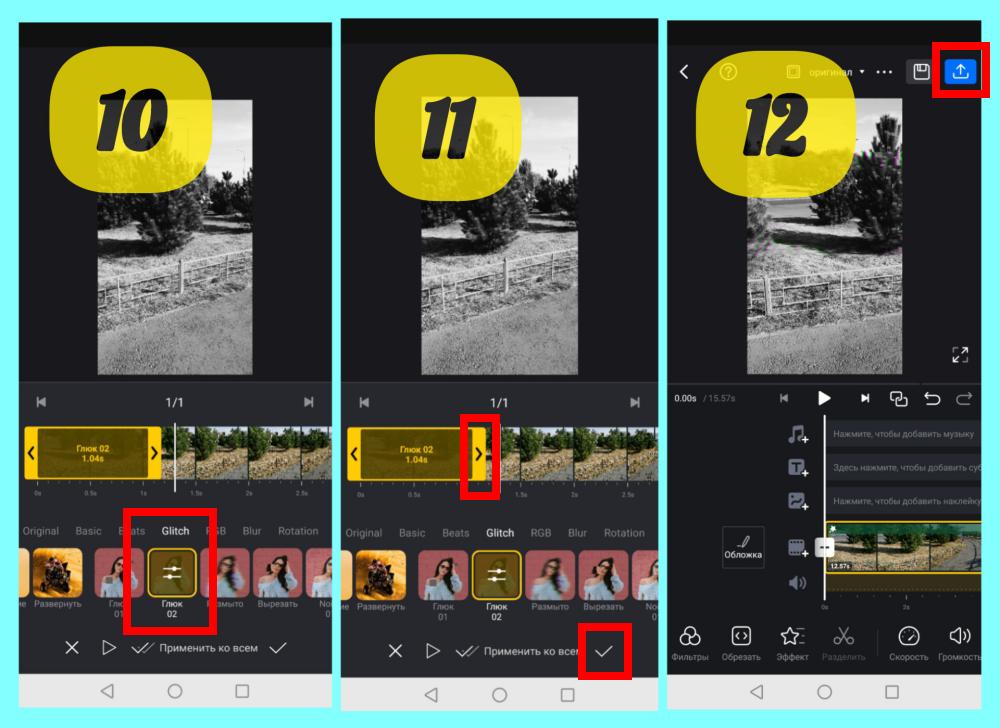
Task: Click the add sticker track icon
Action: coord(797,502)
